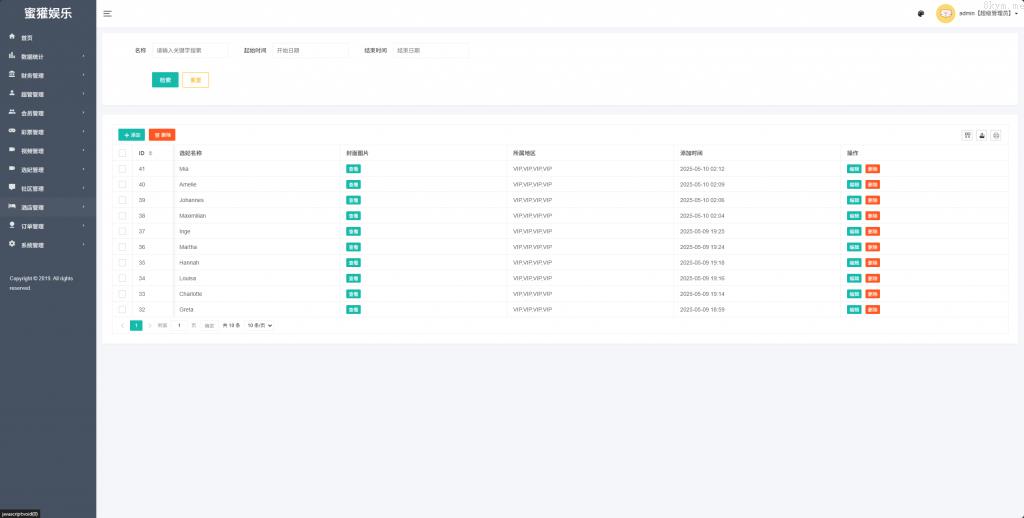Click the export table icon
Viewport: 1024px width, 518px height.
(x=981, y=135)
